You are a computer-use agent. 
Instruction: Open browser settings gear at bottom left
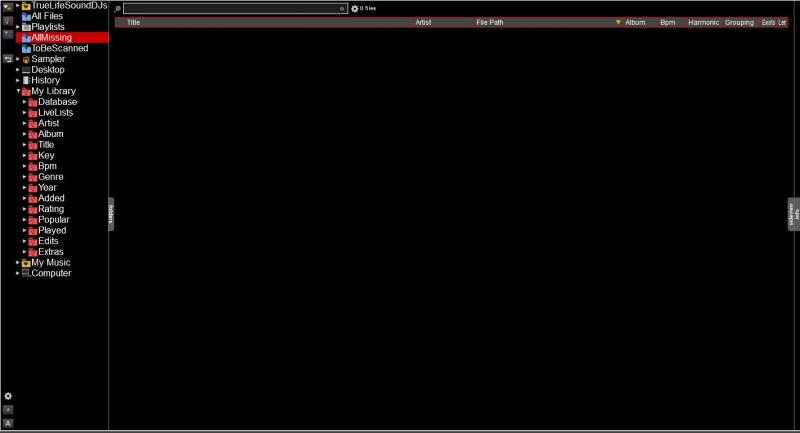(x=8, y=396)
